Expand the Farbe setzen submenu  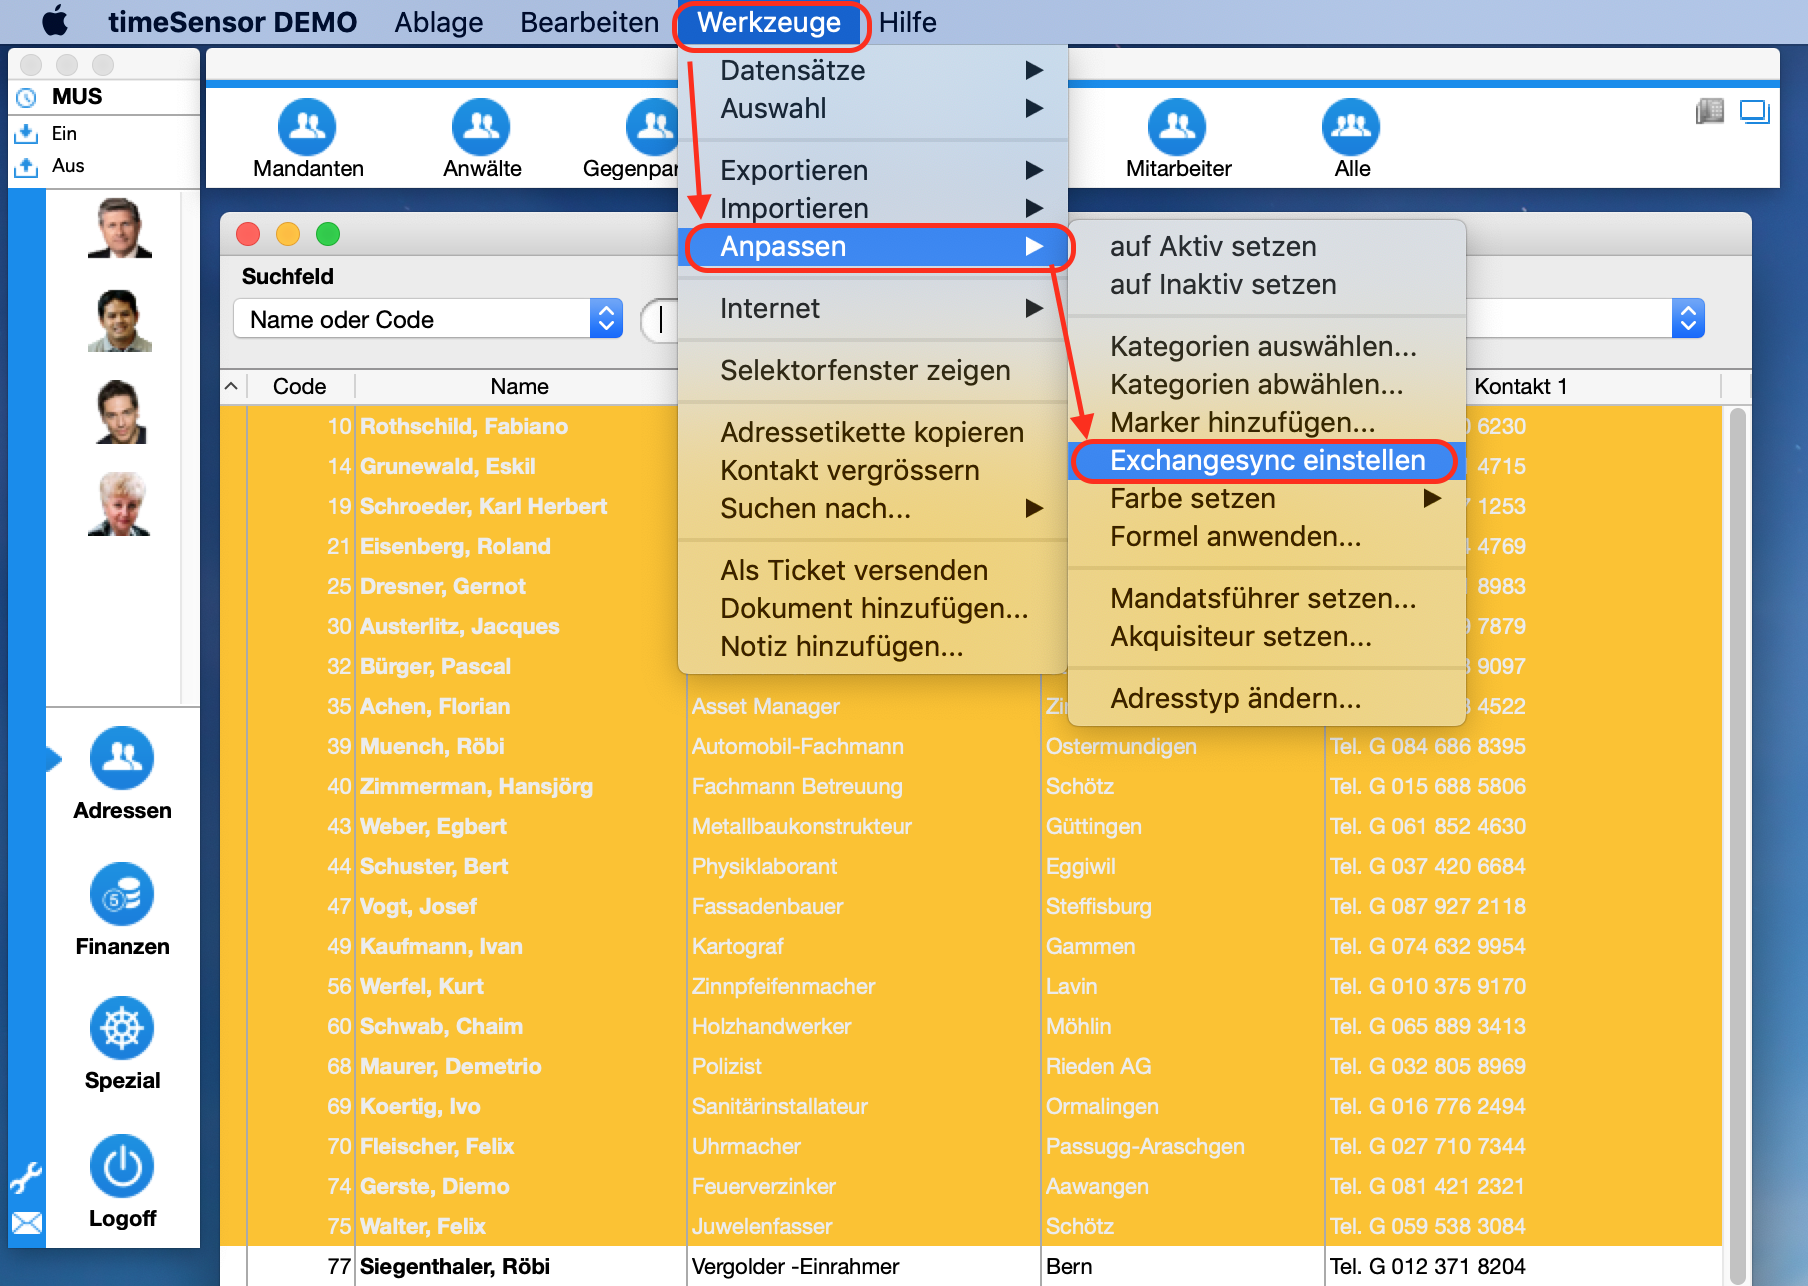tap(1267, 498)
